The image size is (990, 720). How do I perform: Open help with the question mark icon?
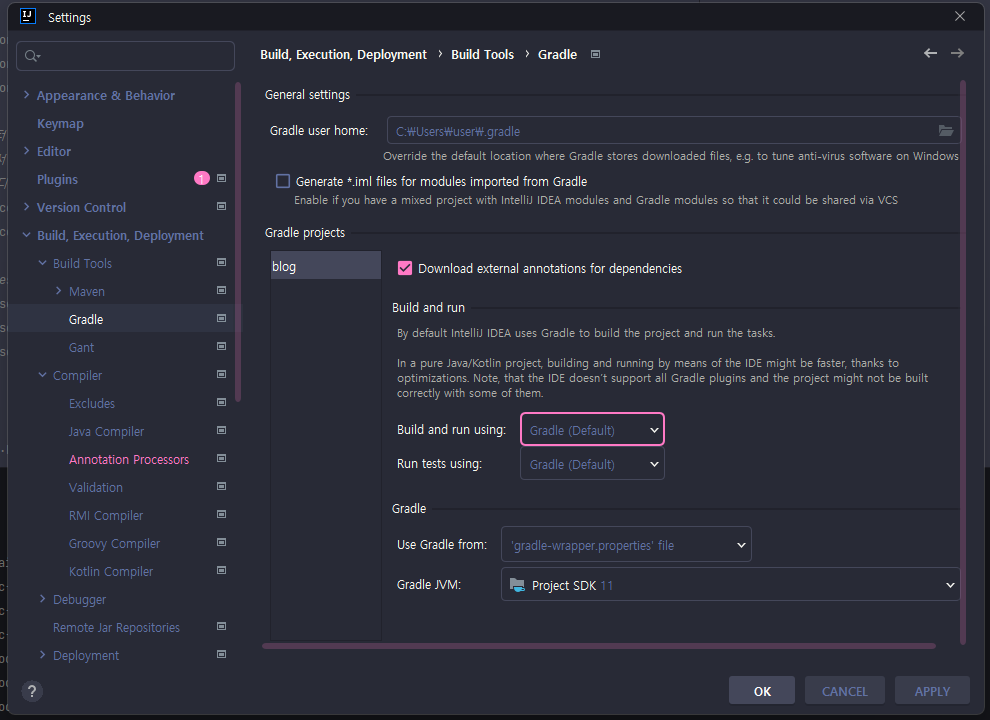click(x=32, y=691)
